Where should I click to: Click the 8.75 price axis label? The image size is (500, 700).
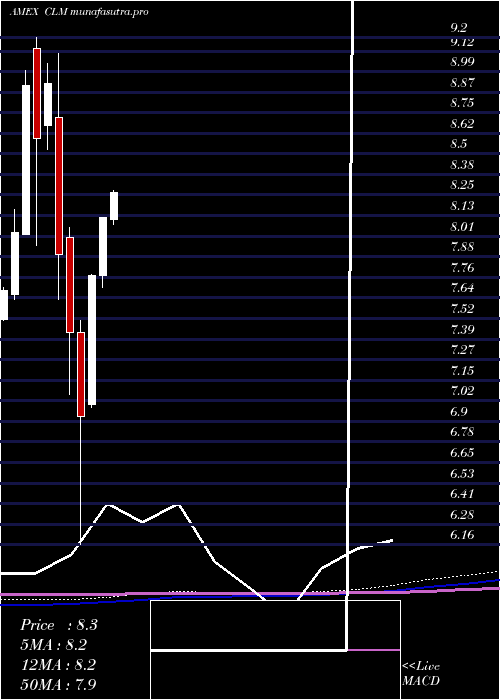[462, 103]
